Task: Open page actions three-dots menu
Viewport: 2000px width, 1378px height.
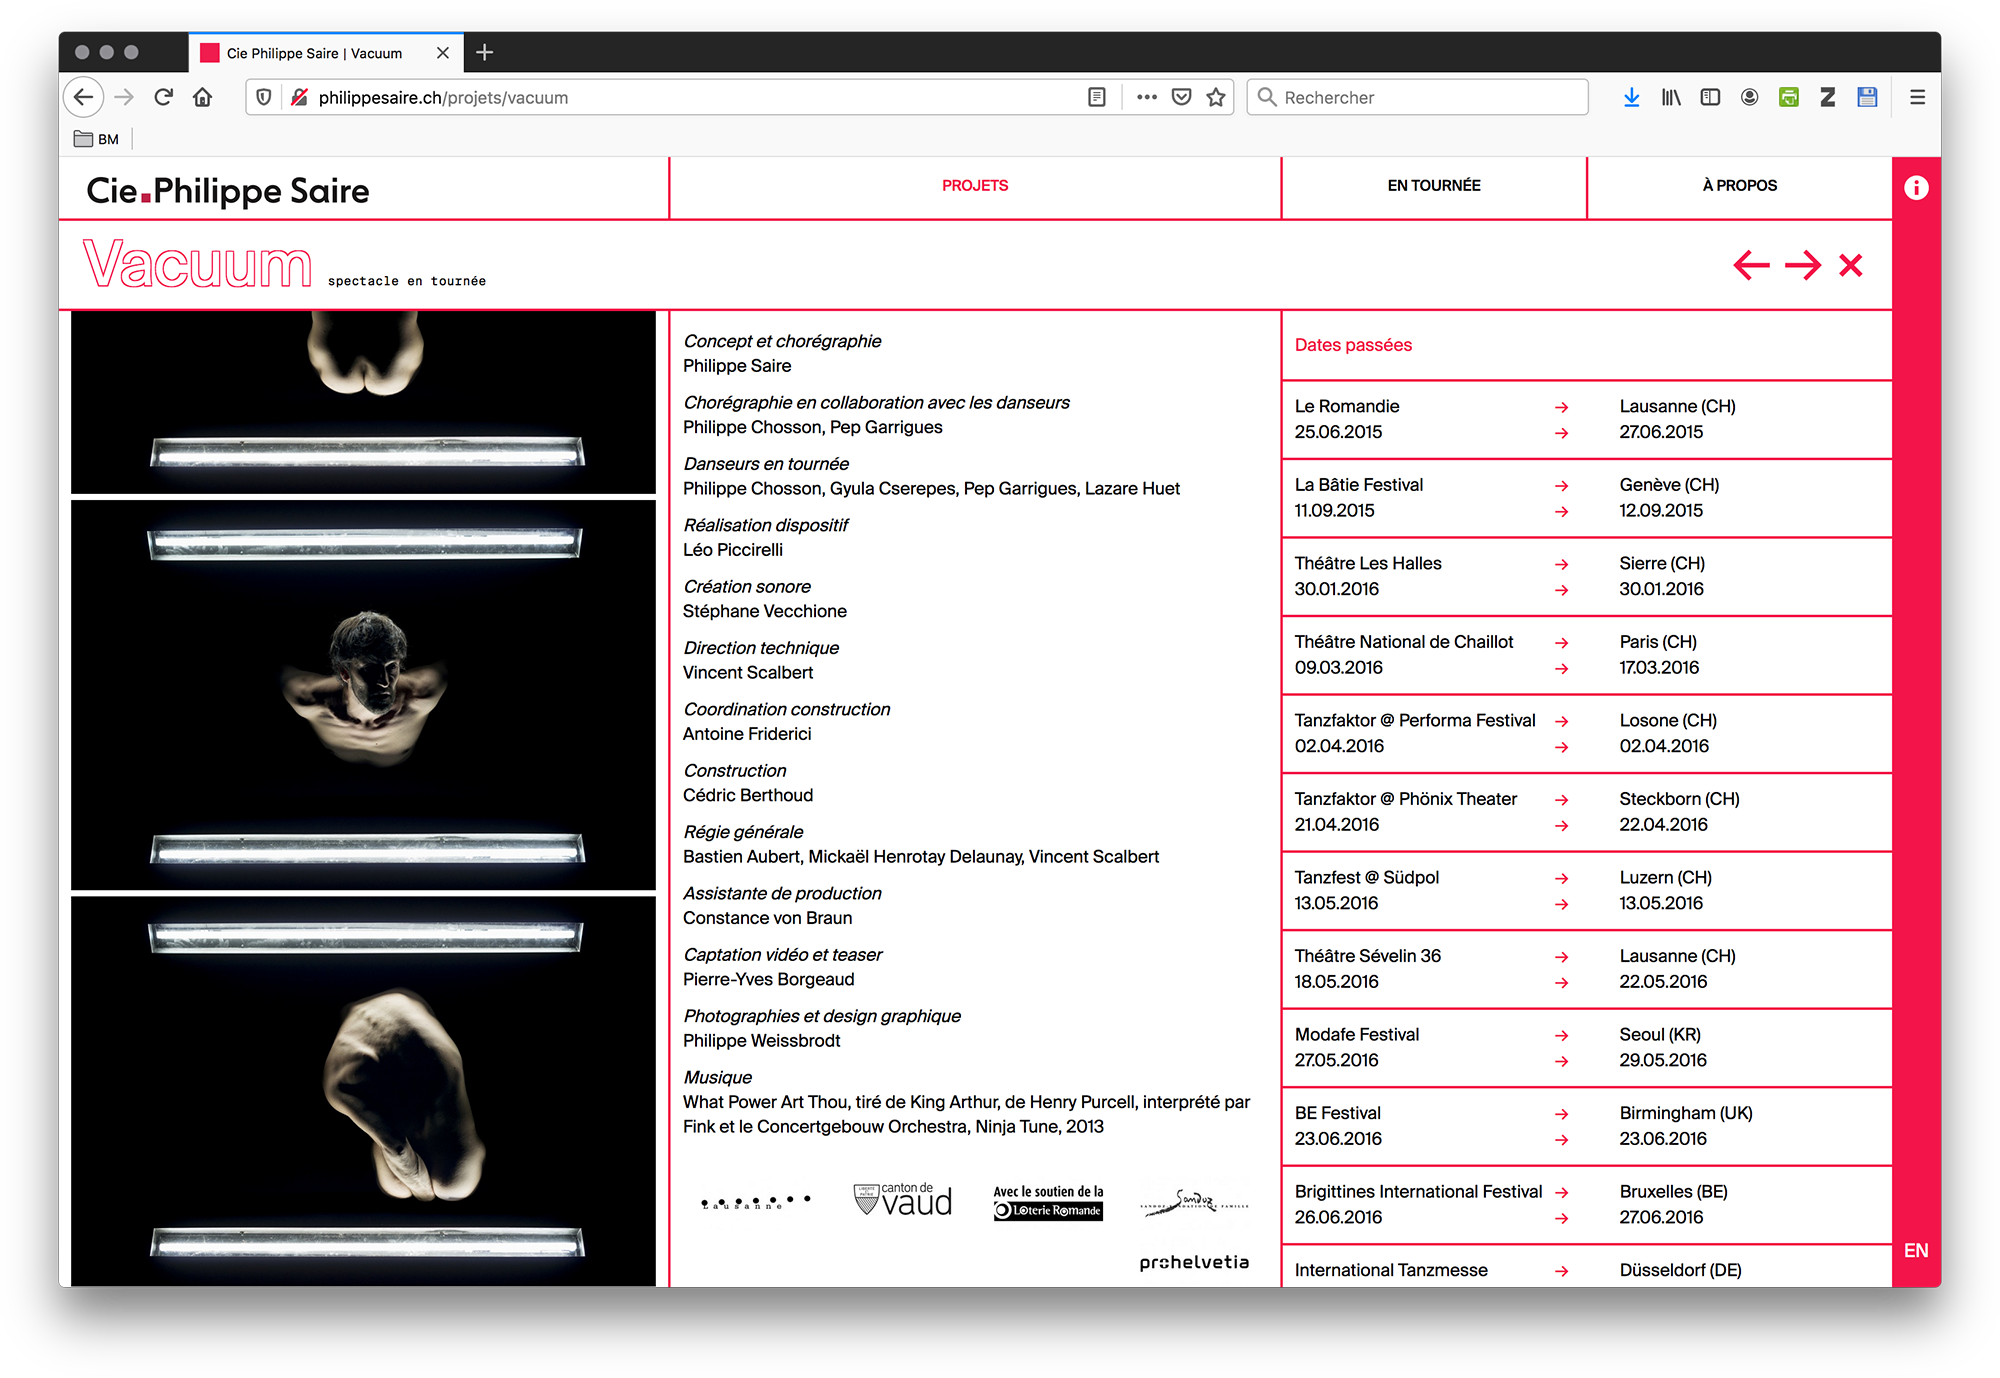Action: (x=1146, y=97)
